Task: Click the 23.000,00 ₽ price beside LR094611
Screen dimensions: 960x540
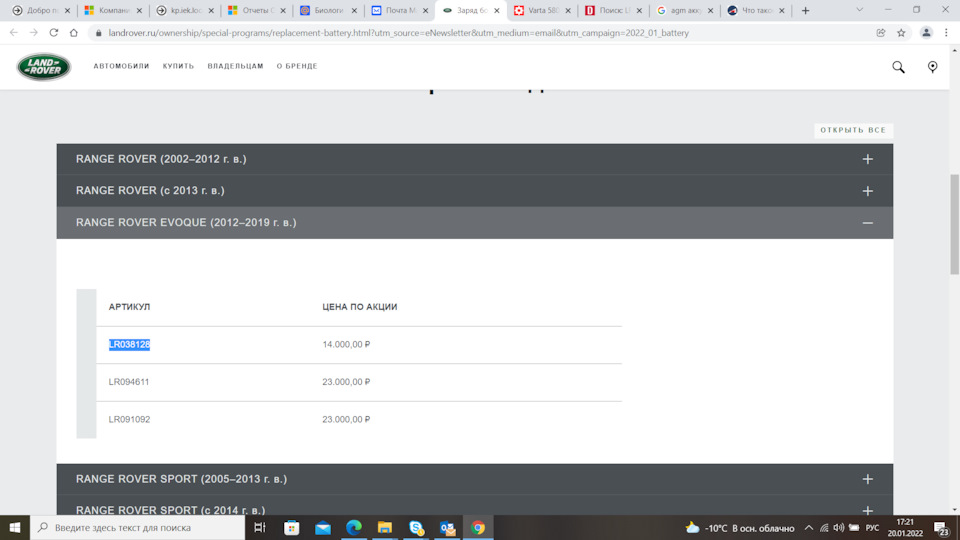Action: click(x=346, y=382)
